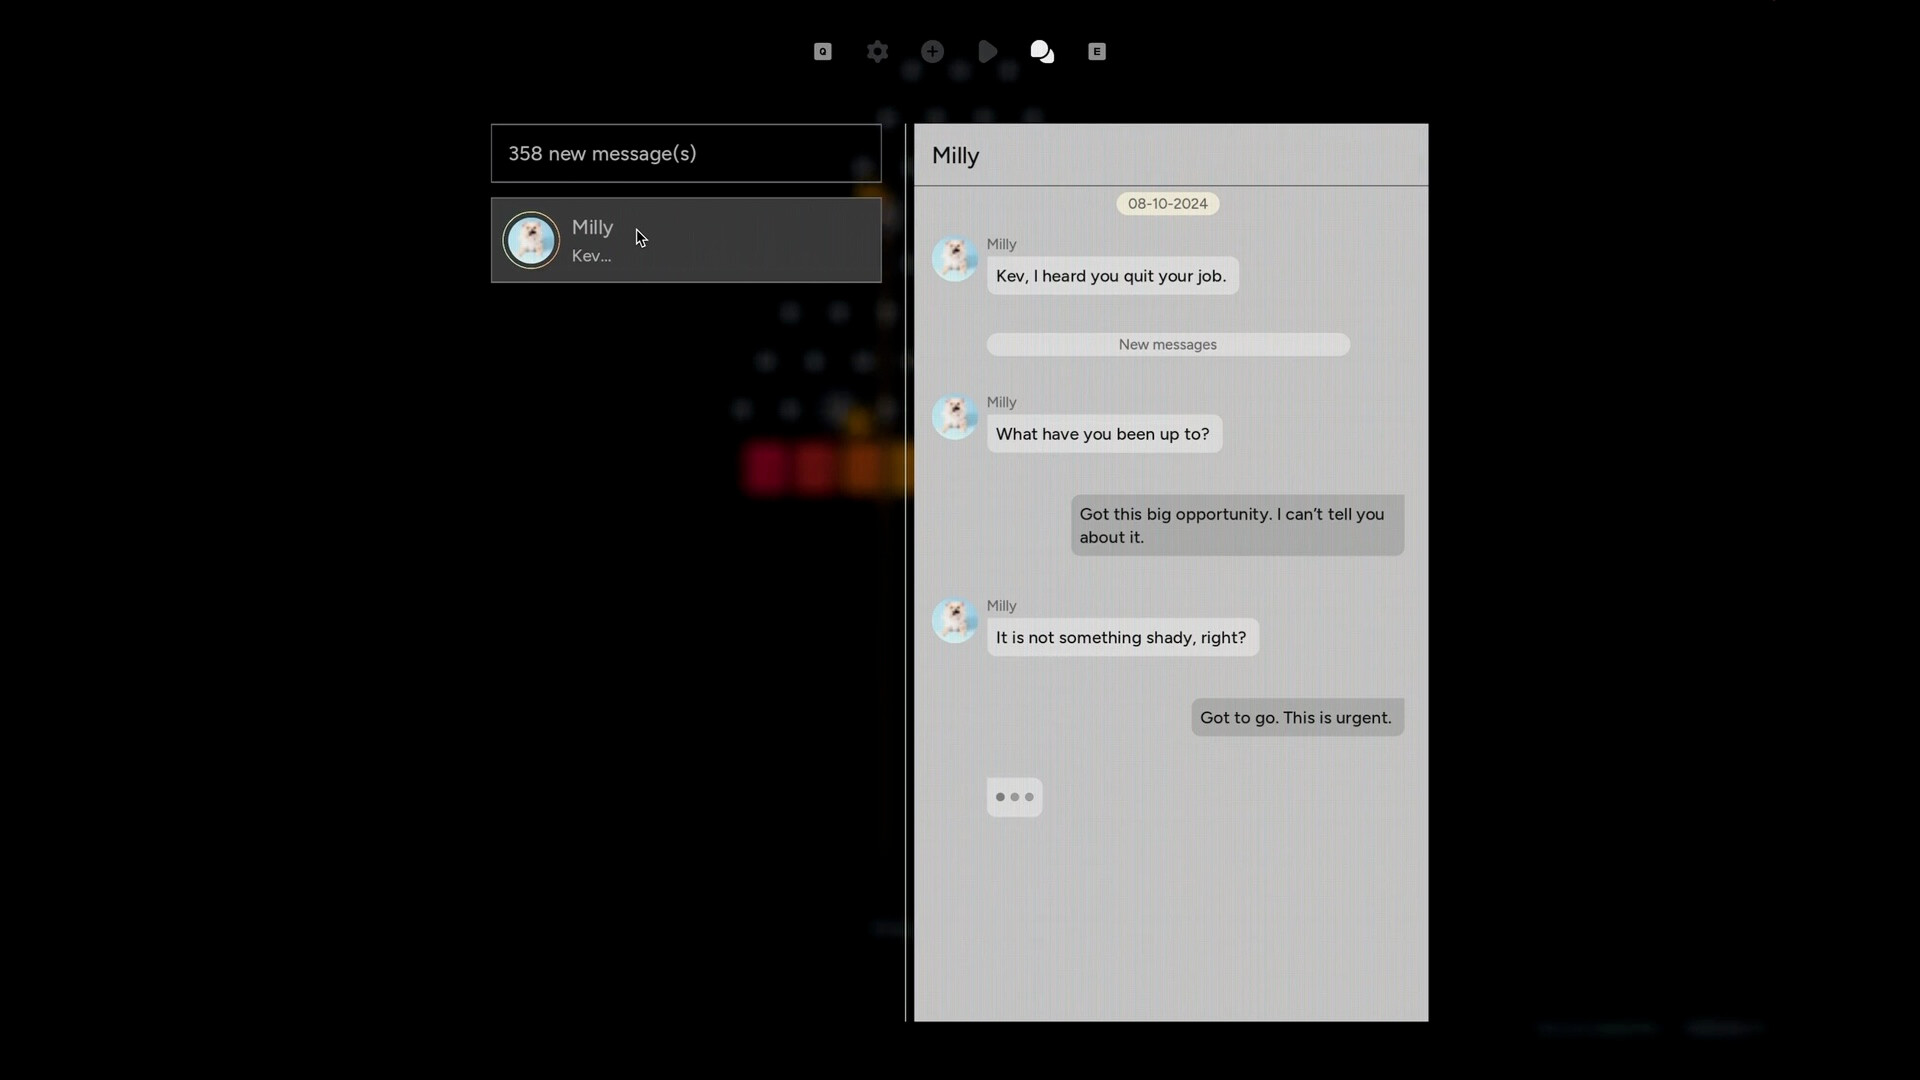Click the E shortcut key icon
The image size is (1920, 1080).
(1096, 51)
